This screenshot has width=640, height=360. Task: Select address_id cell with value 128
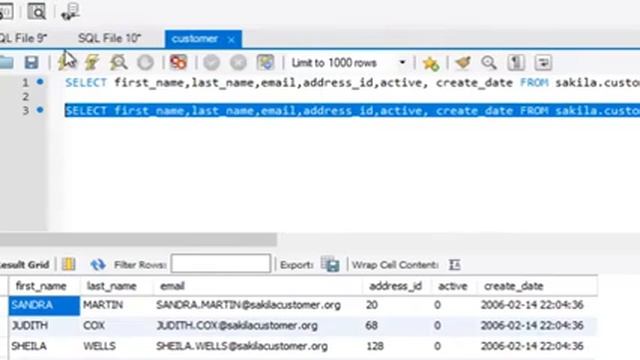pyautogui.click(x=397, y=346)
